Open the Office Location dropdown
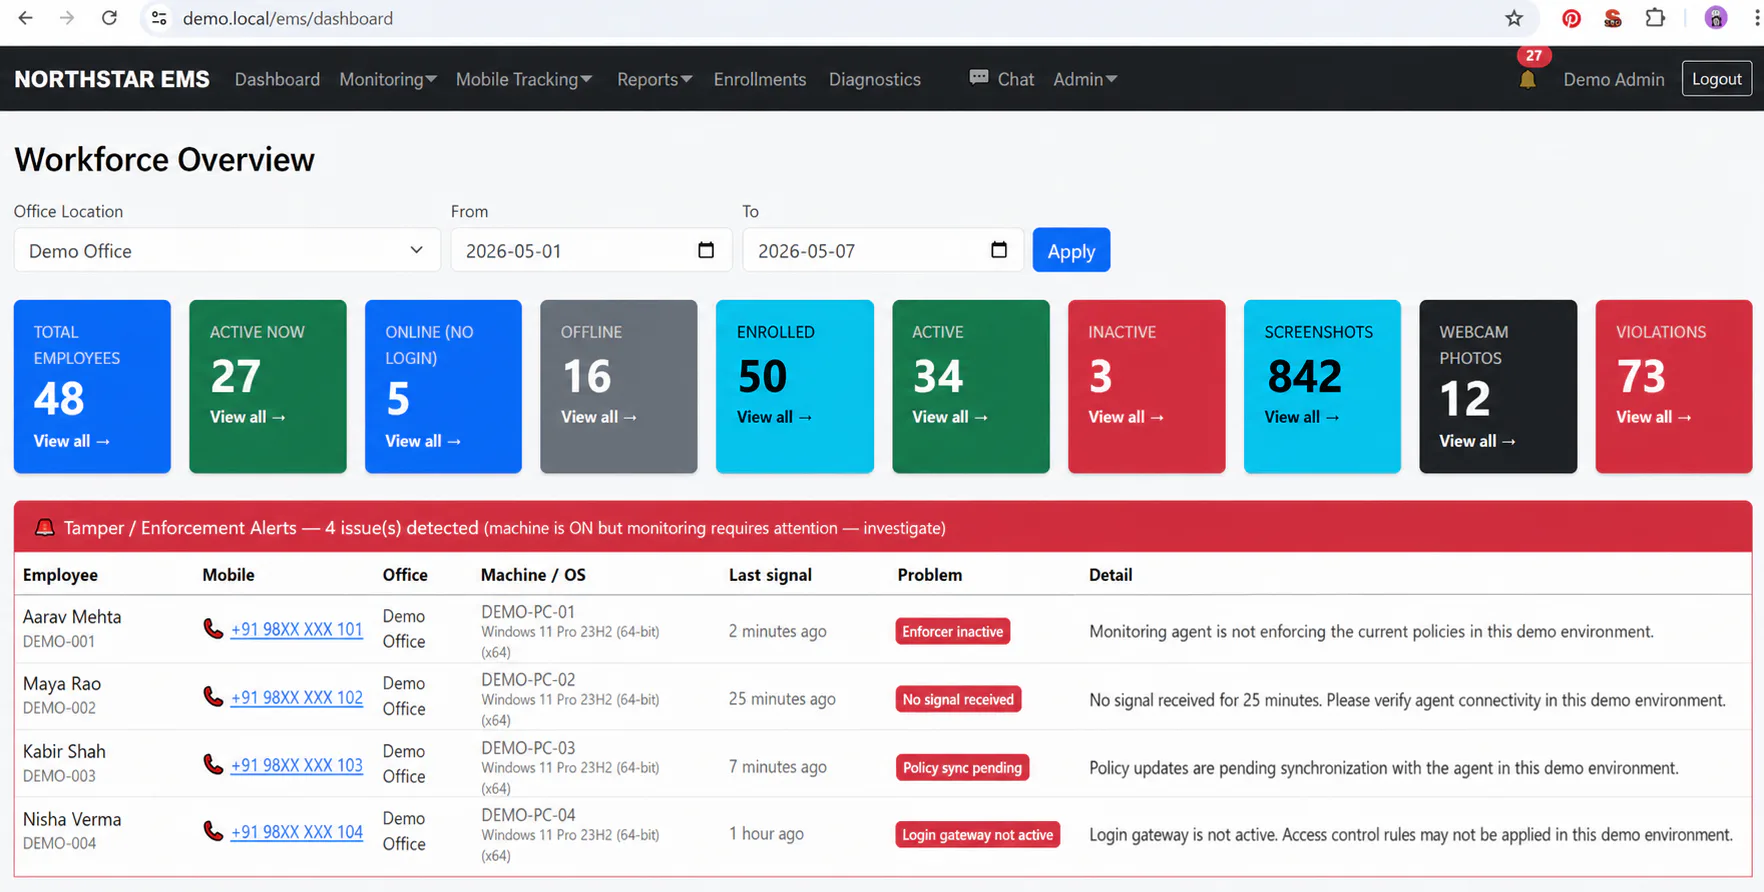This screenshot has width=1764, height=892. (227, 250)
